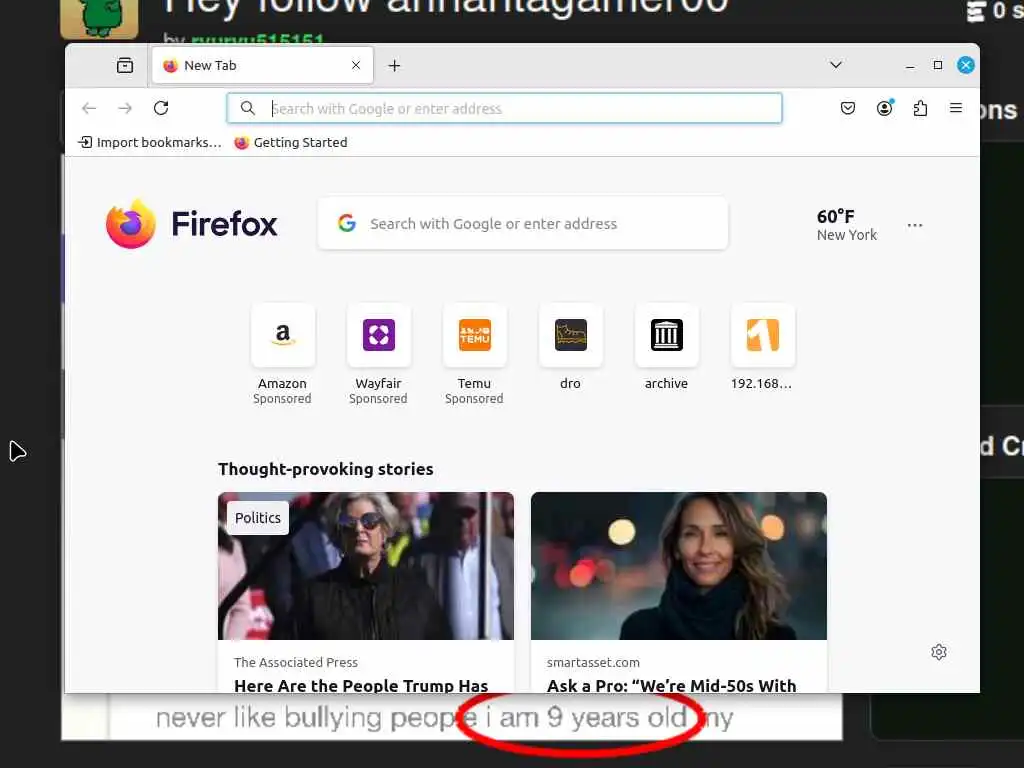
Task: Open the Here Are the People Trump Has headline
Action: tap(361, 685)
